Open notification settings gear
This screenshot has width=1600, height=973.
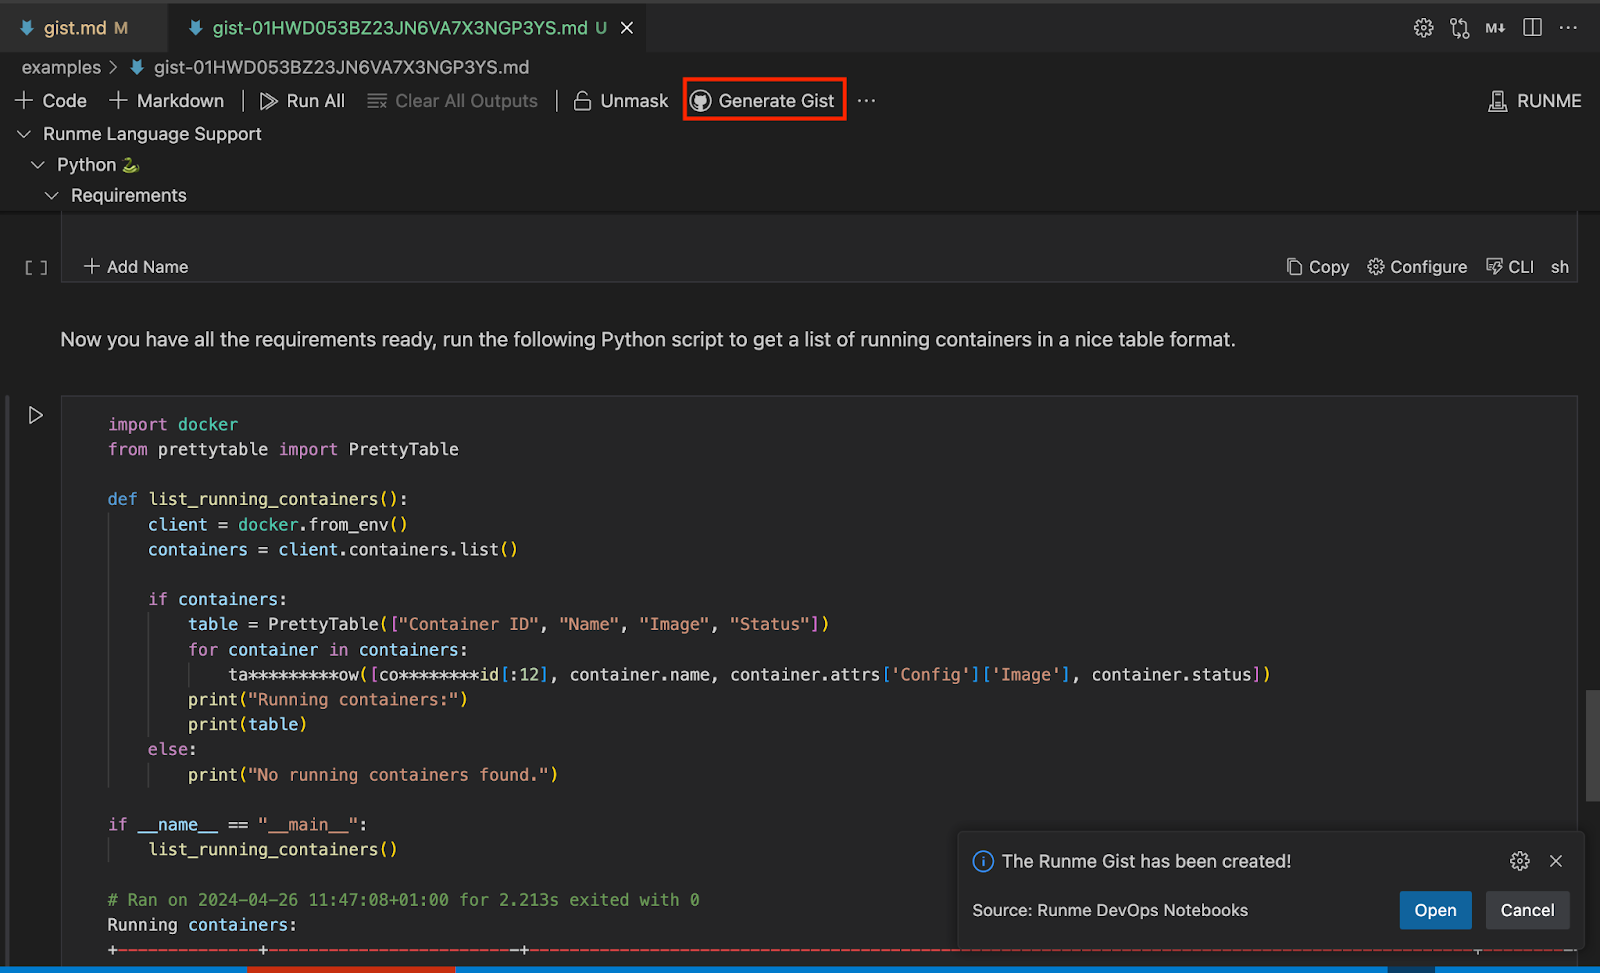click(1519, 861)
